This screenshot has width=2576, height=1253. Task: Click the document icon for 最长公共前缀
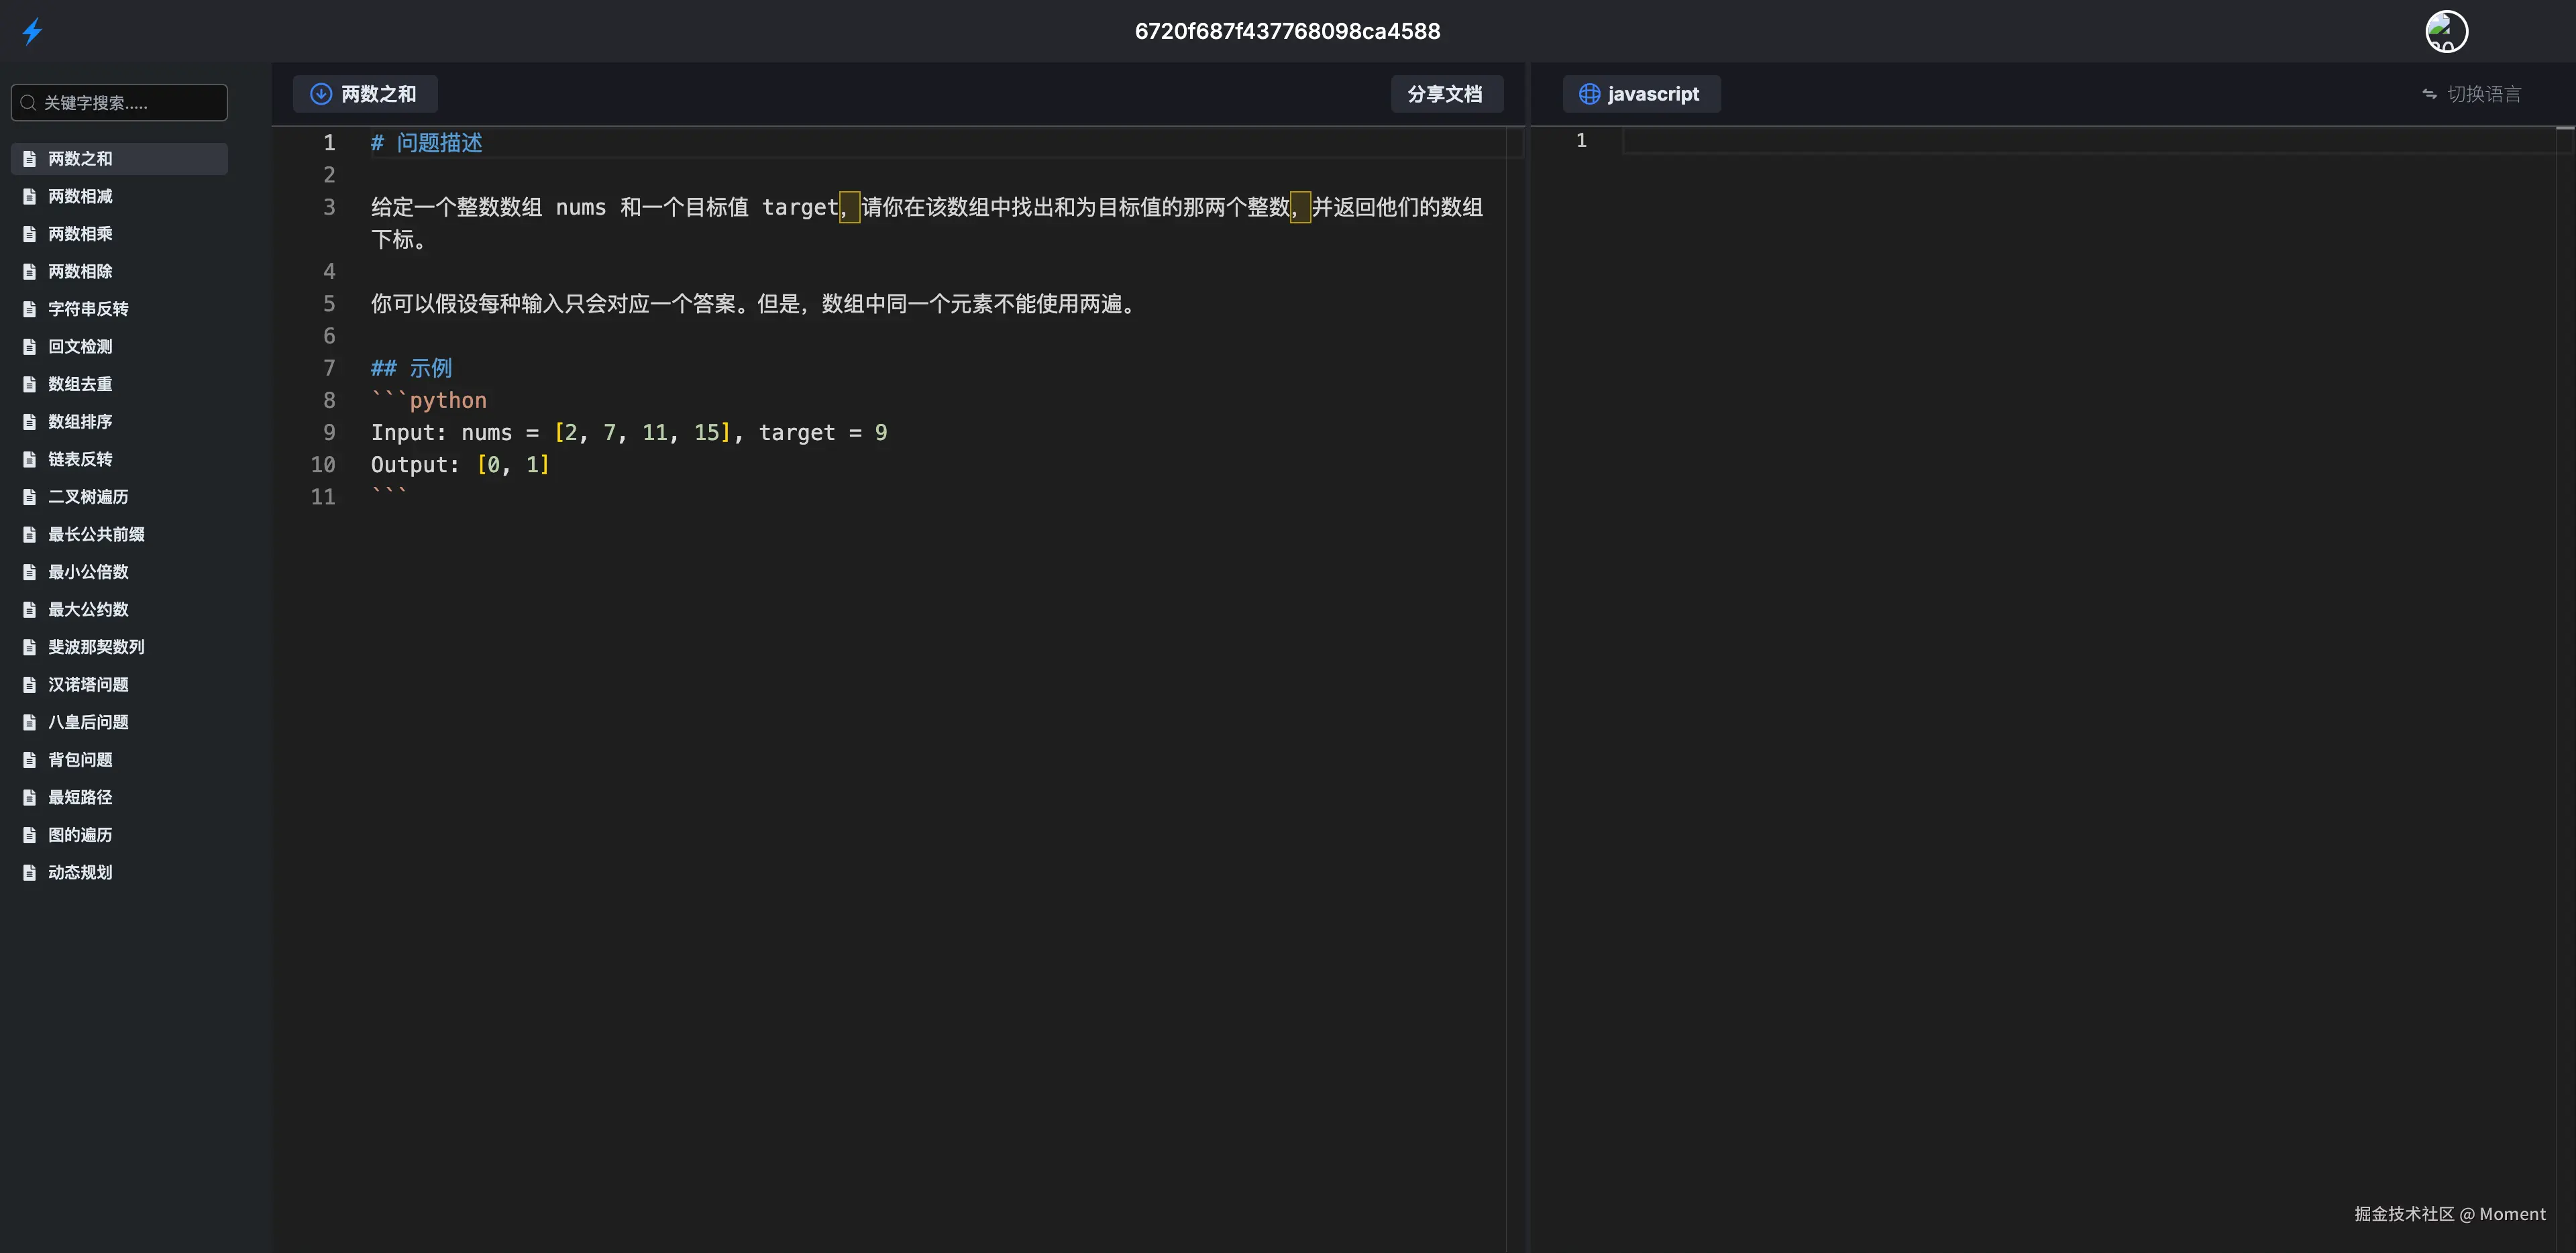point(30,535)
